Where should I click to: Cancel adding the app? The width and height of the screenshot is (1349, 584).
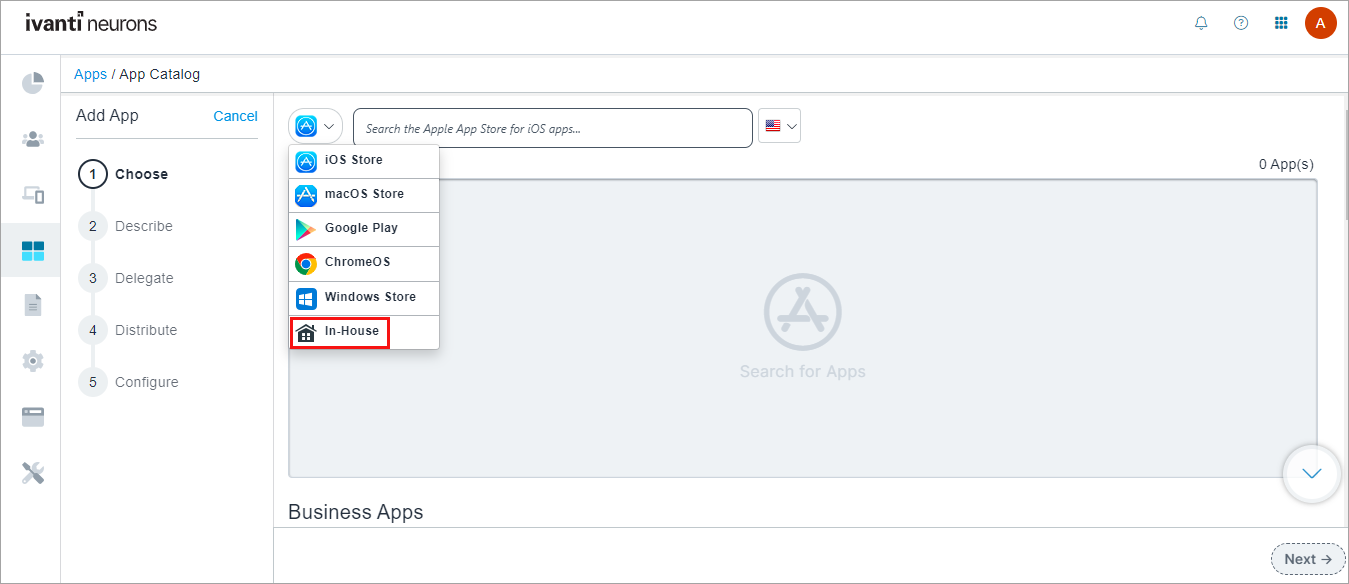235,116
